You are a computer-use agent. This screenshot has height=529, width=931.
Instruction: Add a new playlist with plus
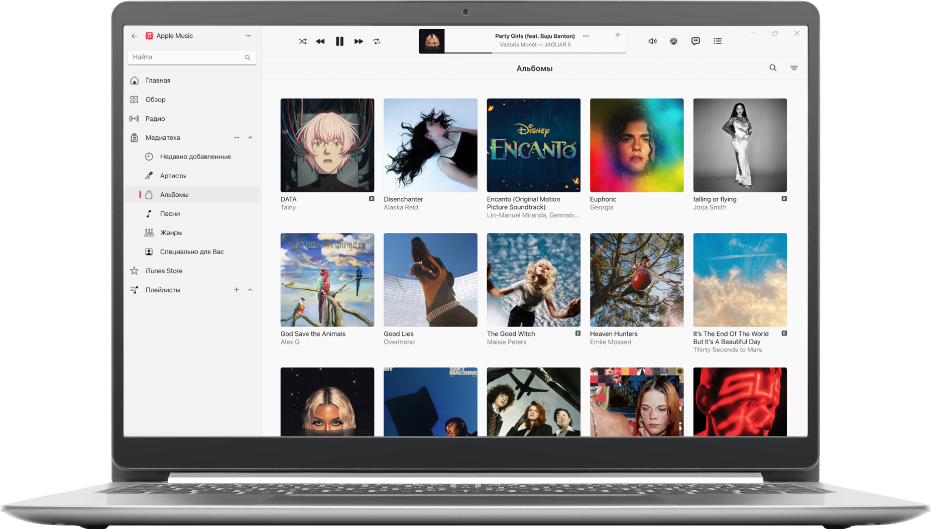pos(236,290)
